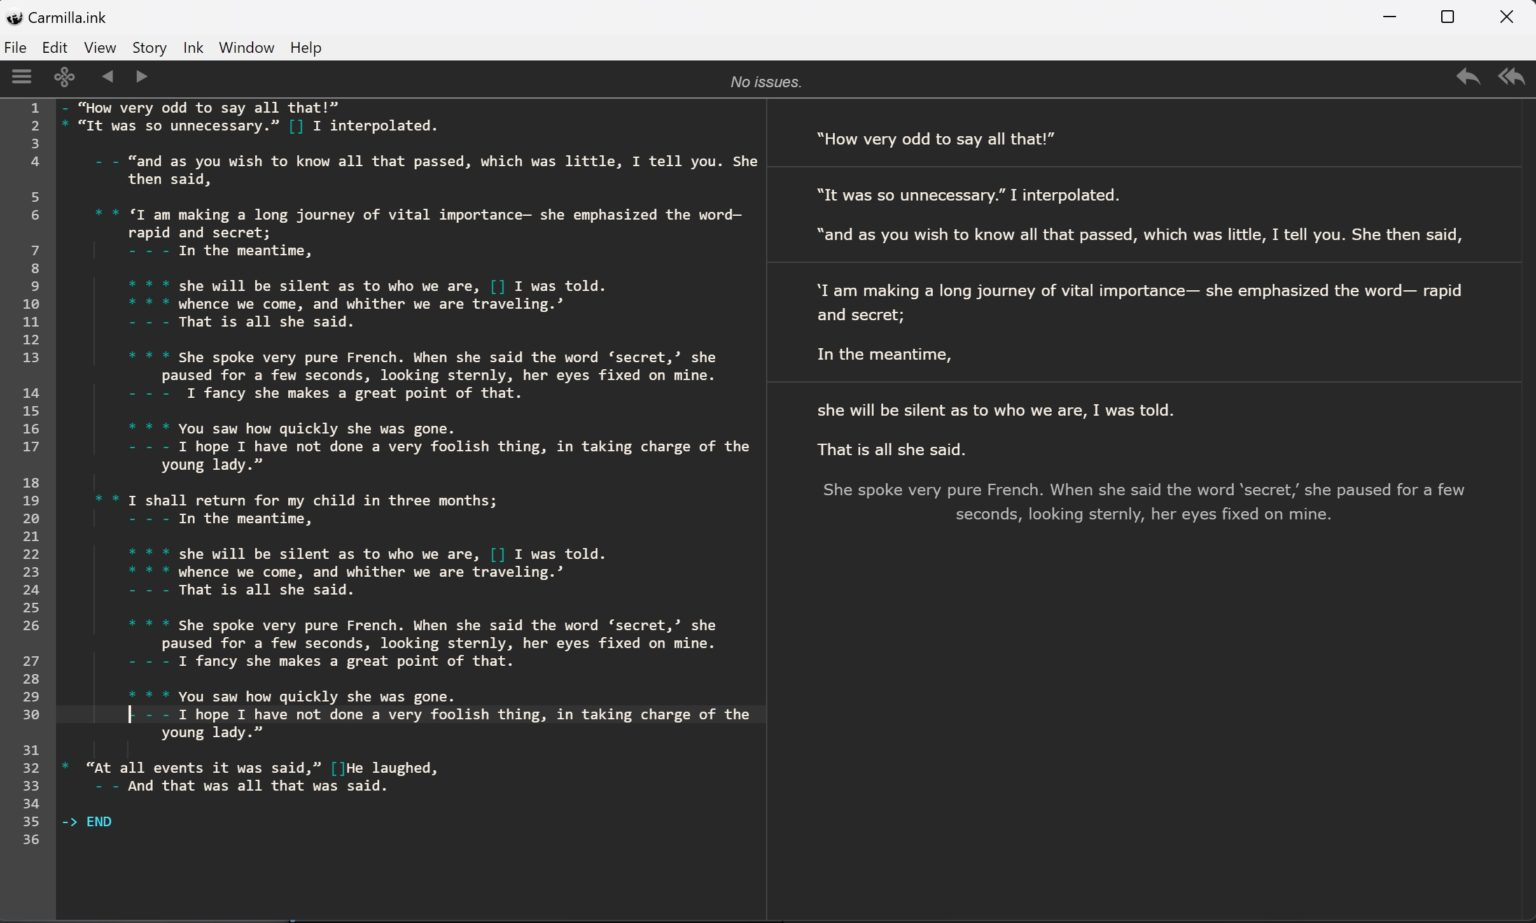Maximize the Inky window
This screenshot has width=1536, height=923.
1446,17
